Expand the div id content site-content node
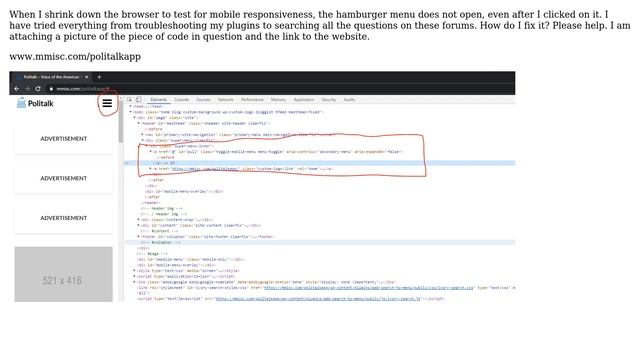The height and width of the screenshot is (360, 640). pyautogui.click(x=138, y=225)
